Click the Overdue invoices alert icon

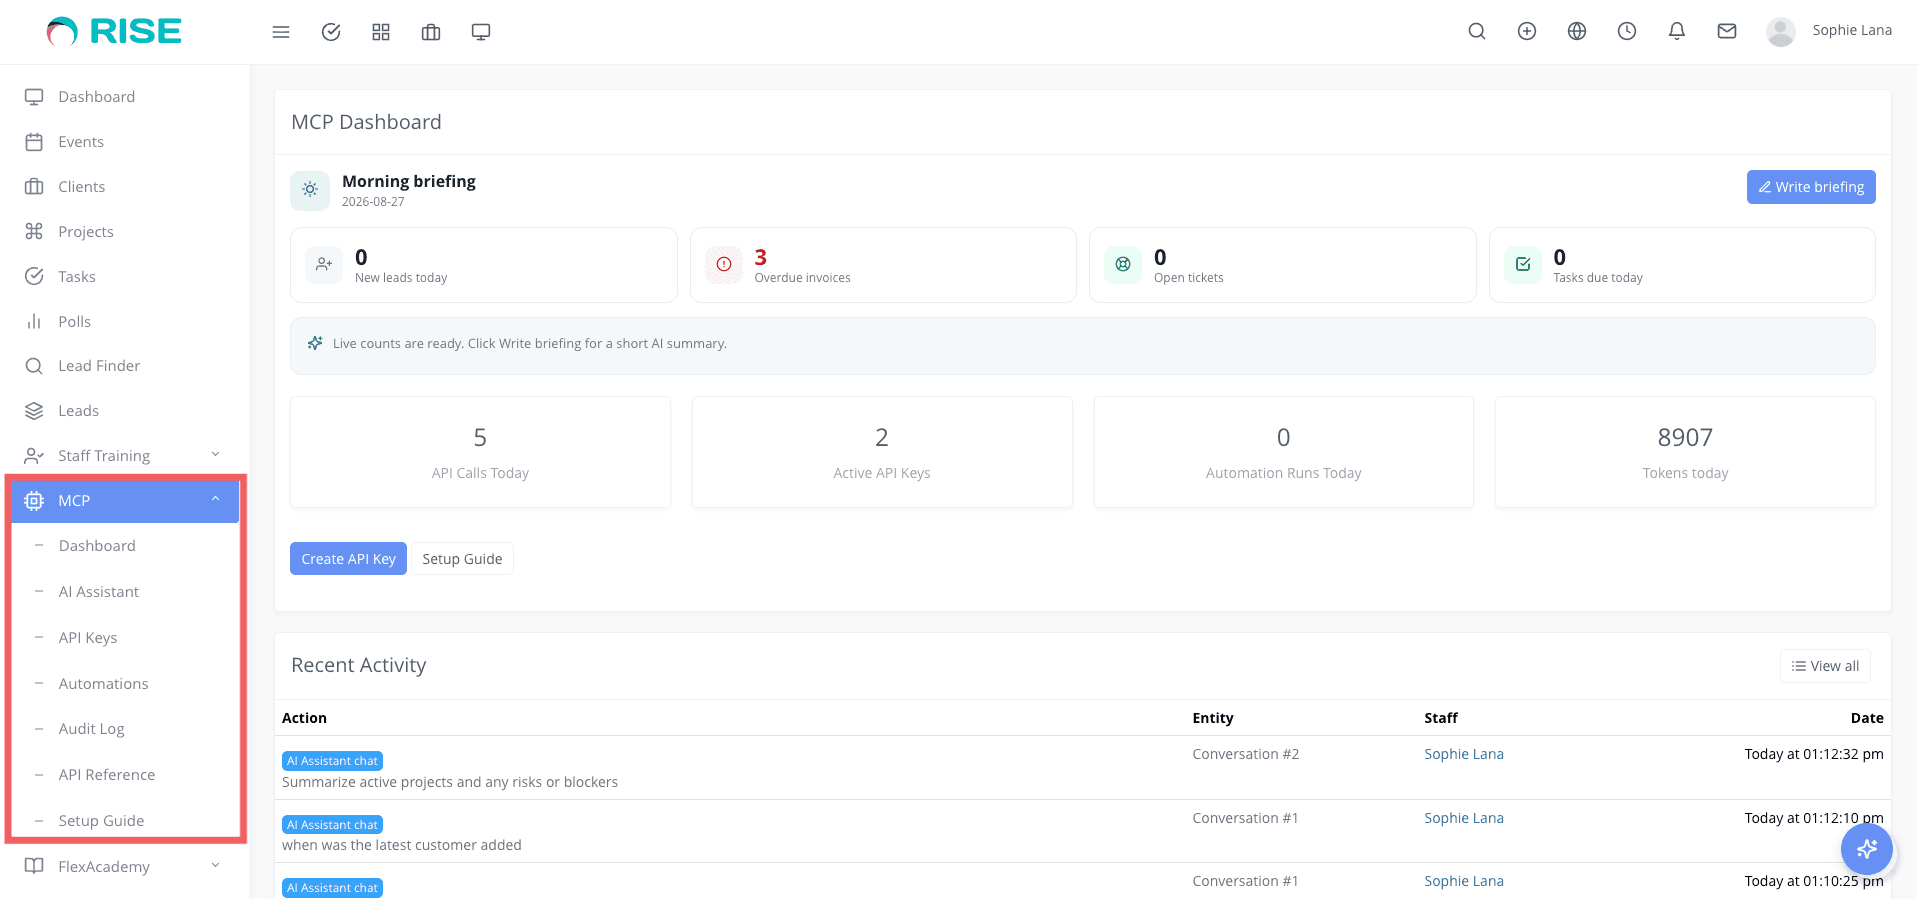724,265
